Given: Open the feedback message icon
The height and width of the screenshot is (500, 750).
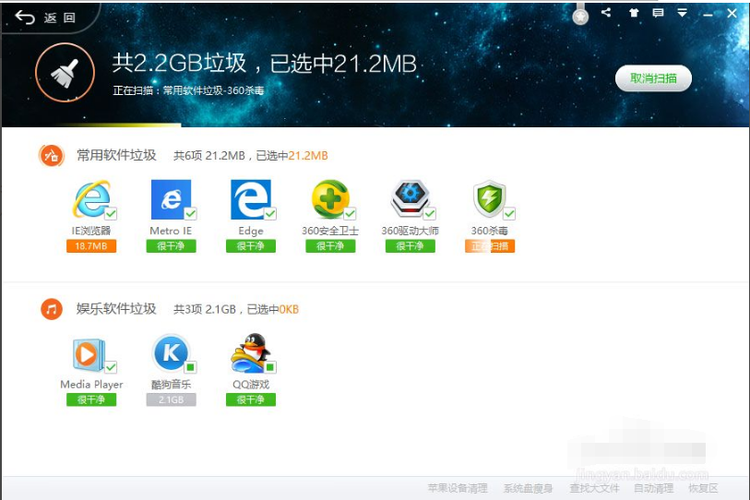Looking at the screenshot, I should coord(658,13).
